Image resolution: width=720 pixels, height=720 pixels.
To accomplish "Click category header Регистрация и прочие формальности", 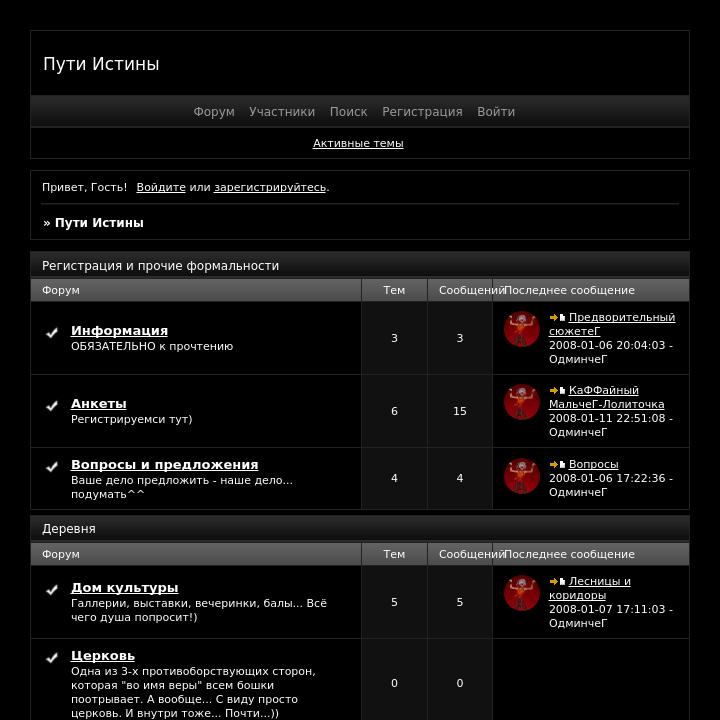I will [160, 266].
